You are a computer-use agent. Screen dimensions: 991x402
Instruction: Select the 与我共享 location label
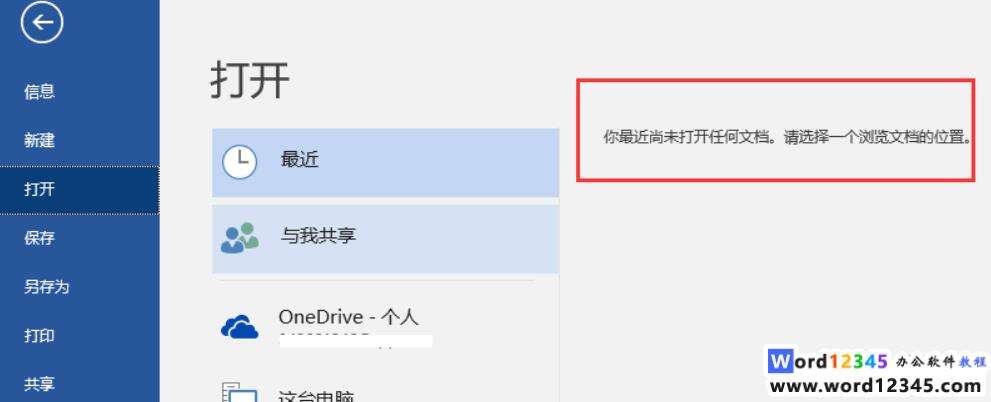(318, 236)
